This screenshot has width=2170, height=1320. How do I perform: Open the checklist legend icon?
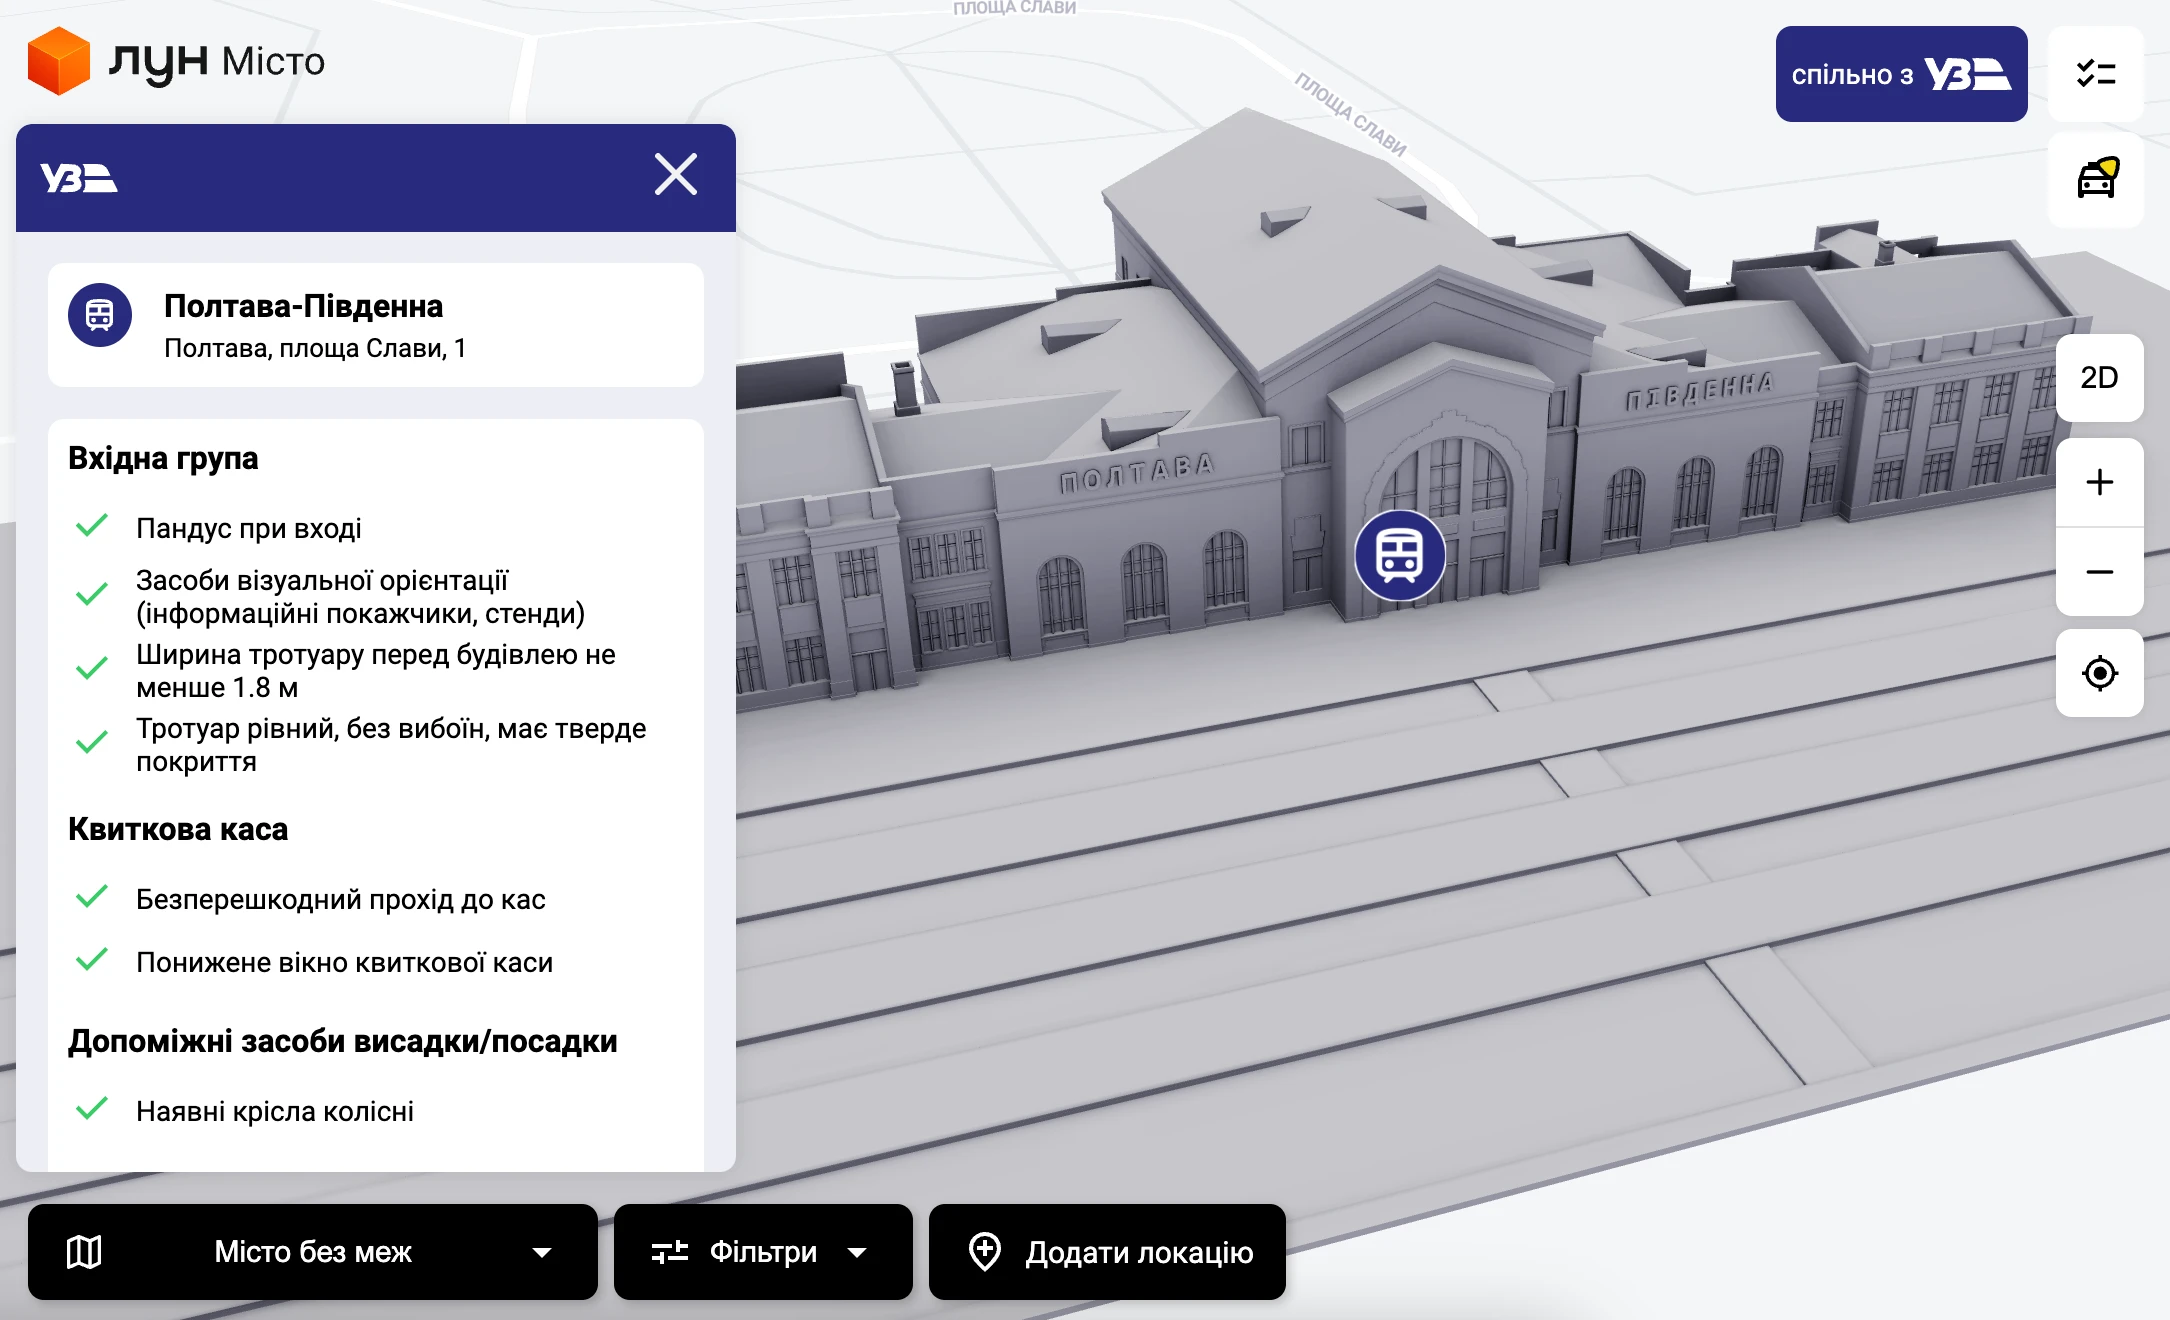coord(2096,74)
